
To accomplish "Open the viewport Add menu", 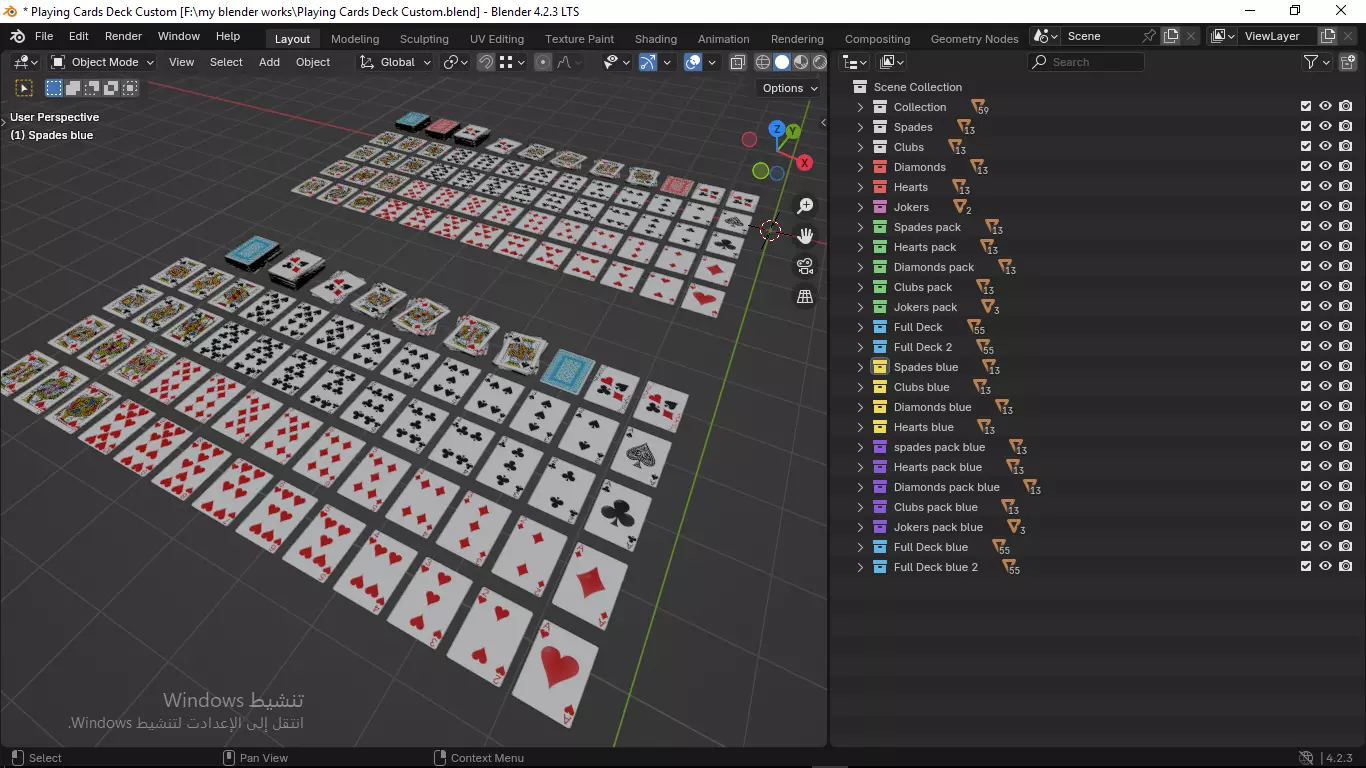I will pyautogui.click(x=270, y=62).
